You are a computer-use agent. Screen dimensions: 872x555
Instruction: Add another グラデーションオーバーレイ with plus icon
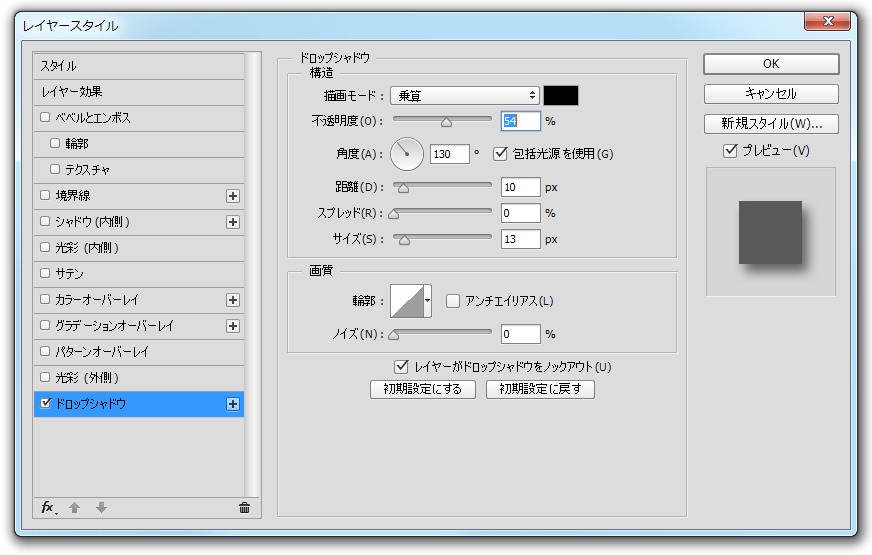click(x=233, y=326)
